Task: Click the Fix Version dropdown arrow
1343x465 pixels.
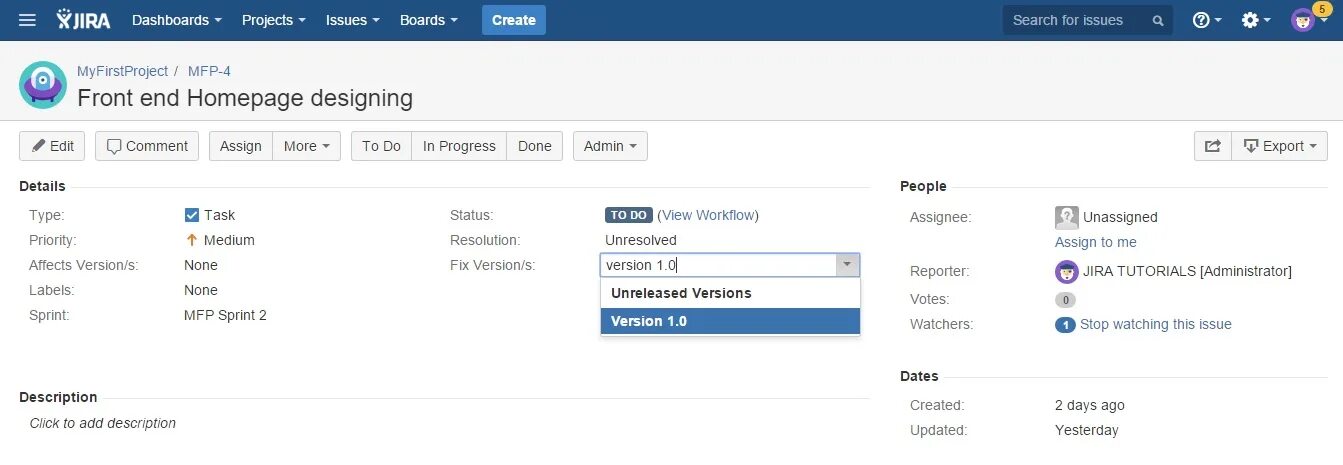Action: click(x=848, y=265)
